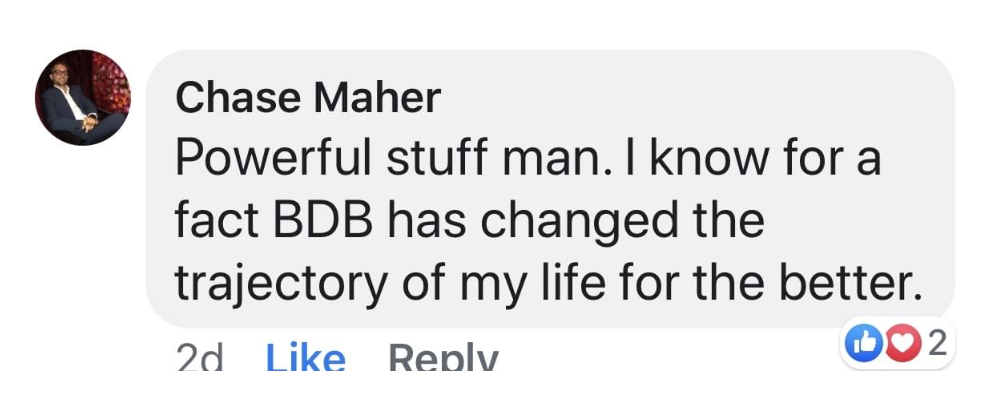Click the word Powerful in the comment
The width and height of the screenshot is (990, 394).
tap(274, 158)
